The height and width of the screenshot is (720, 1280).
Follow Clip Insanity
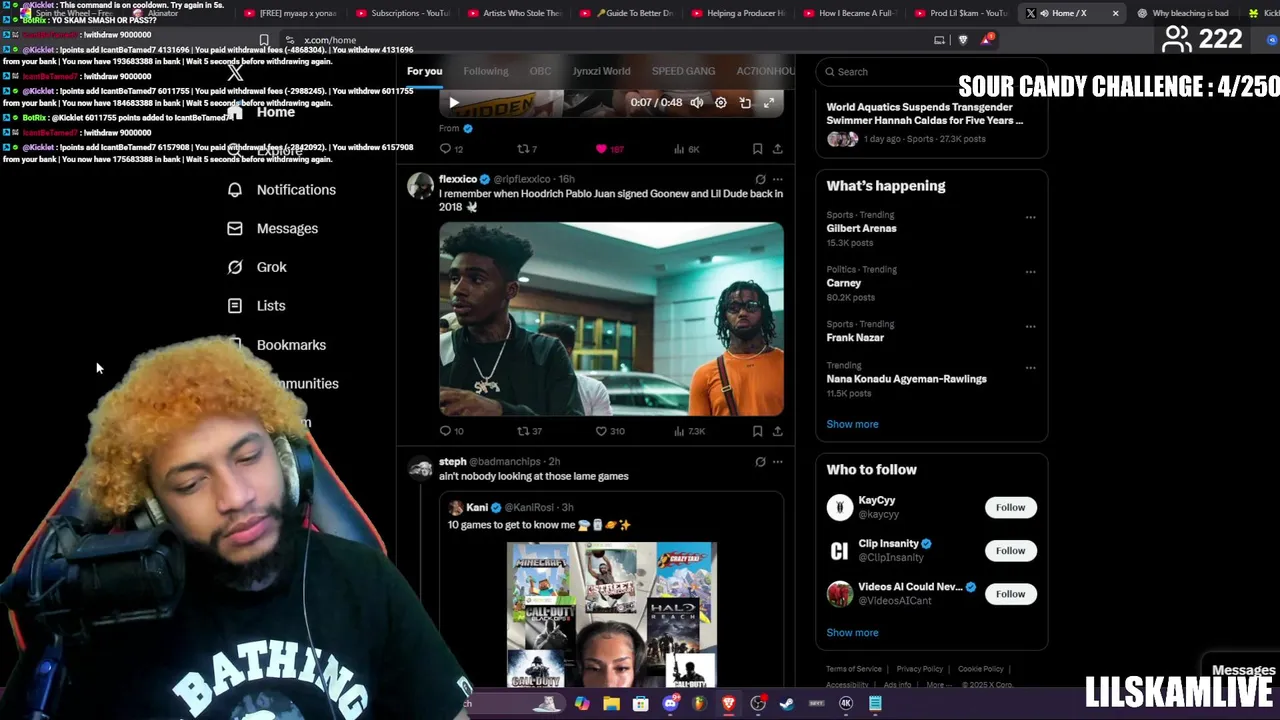pyautogui.click(x=1010, y=550)
